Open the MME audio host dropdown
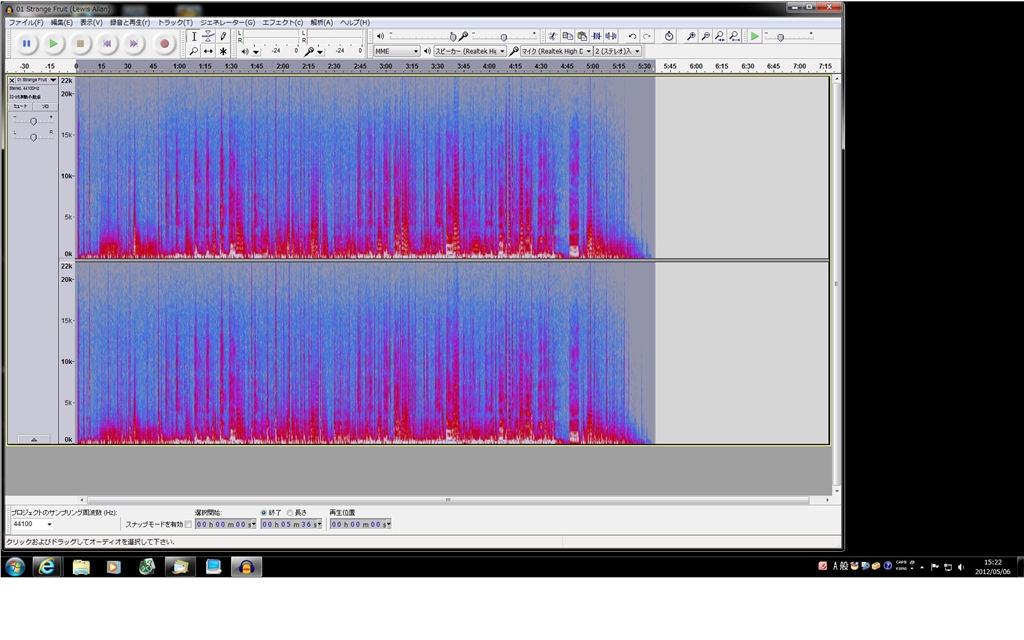Viewport: 1024px width, 640px height. click(396, 51)
